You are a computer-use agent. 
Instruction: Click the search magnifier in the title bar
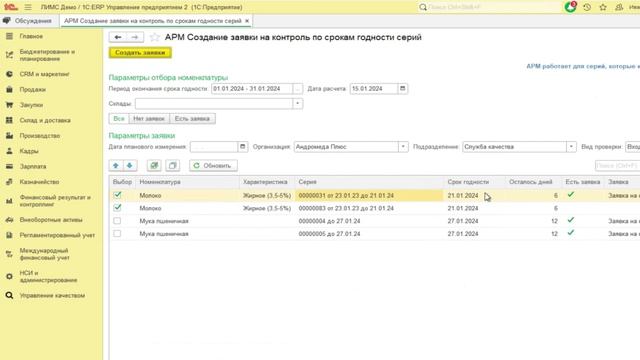pos(423,7)
